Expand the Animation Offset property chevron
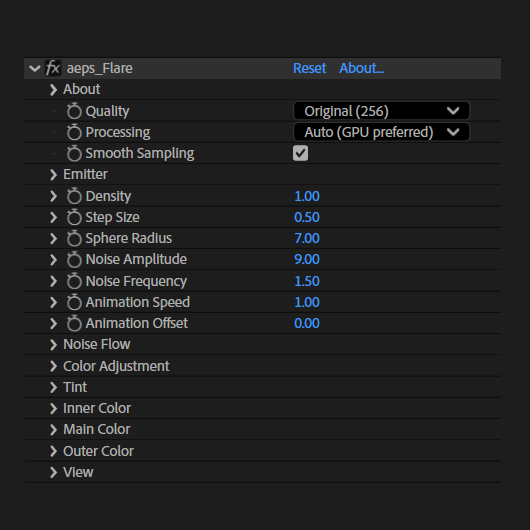 tap(53, 323)
